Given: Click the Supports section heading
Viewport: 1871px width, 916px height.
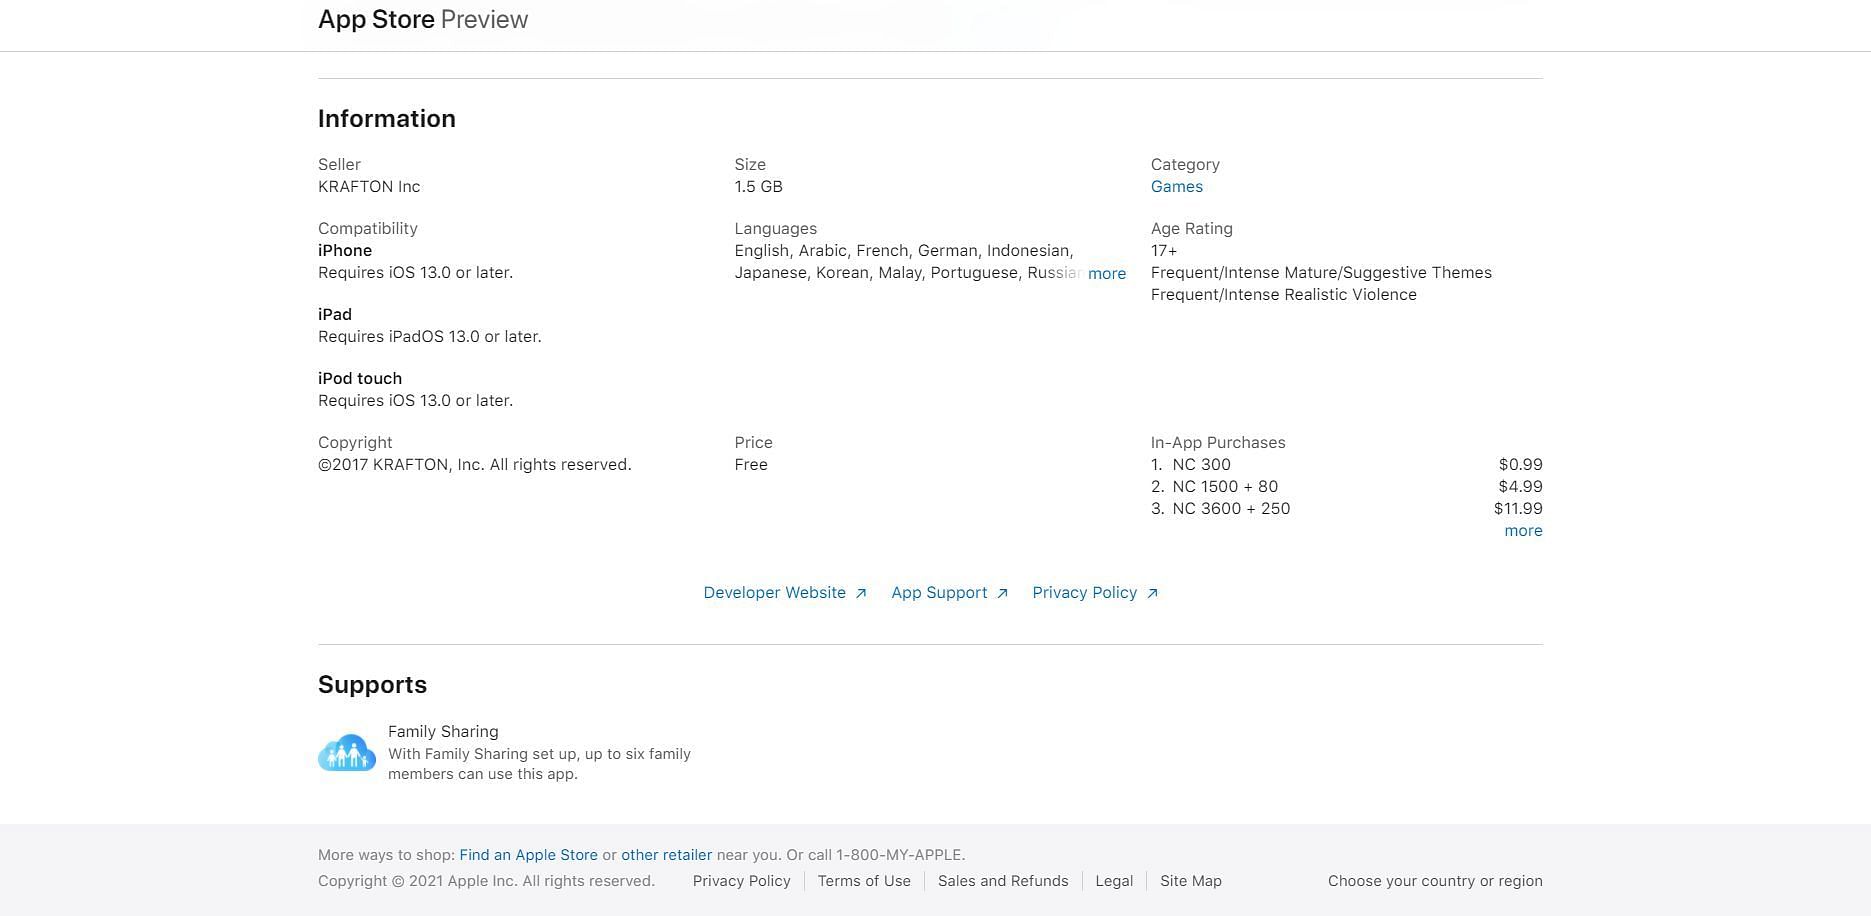Looking at the screenshot, I should [372, 685].
